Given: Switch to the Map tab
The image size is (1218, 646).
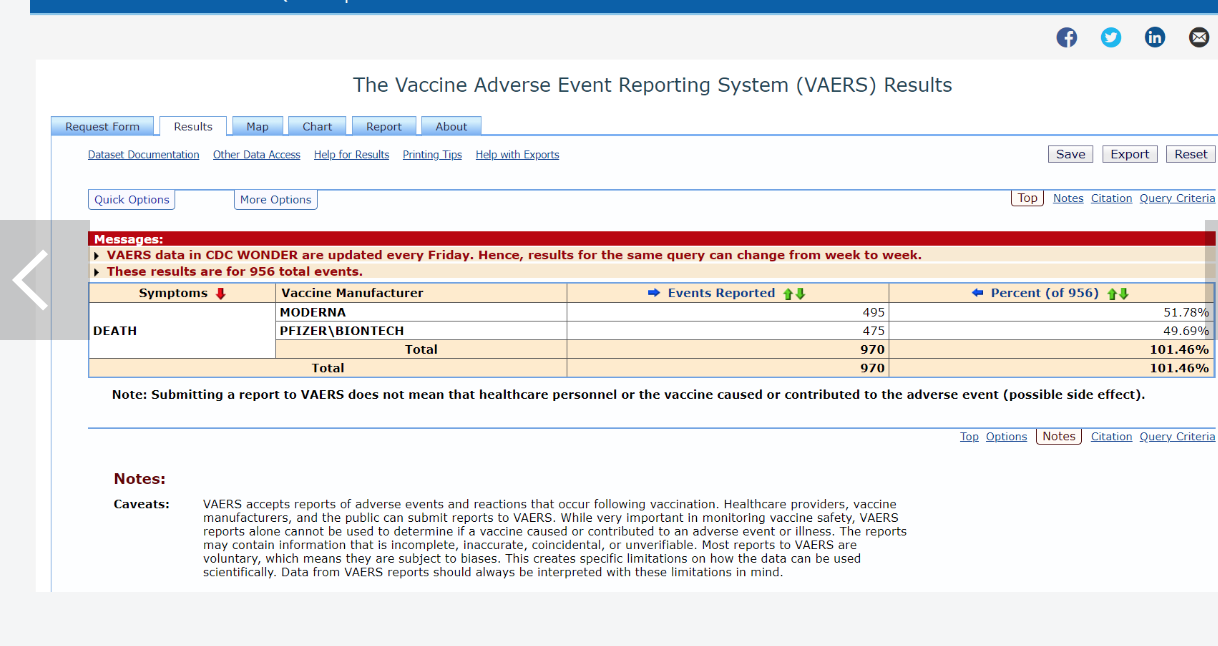Looking at the screenshot, I should (x=257, y=126).
